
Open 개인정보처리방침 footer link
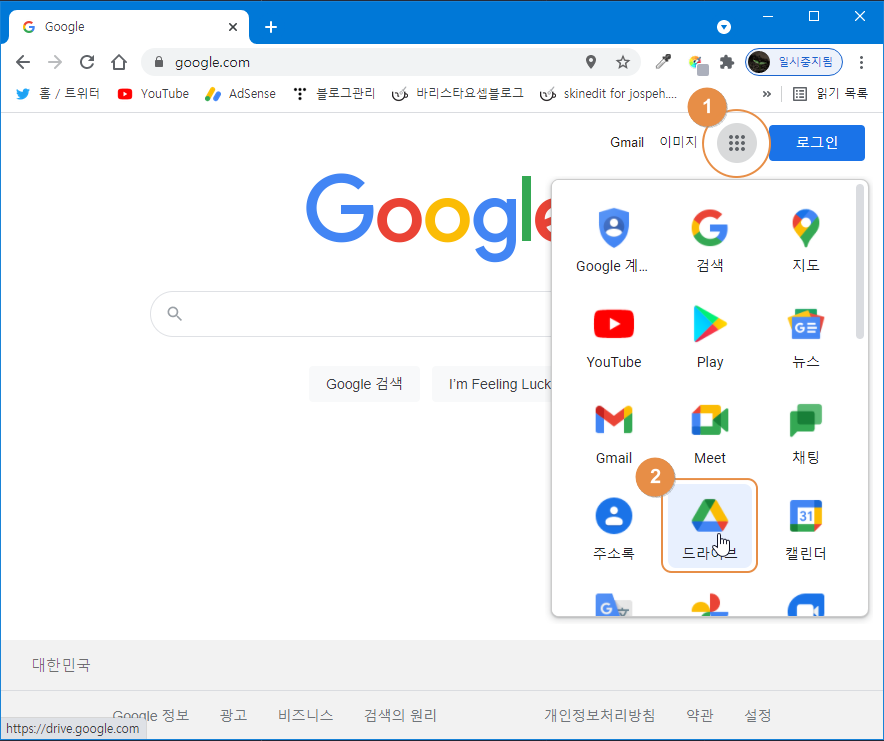click(599, 715)
